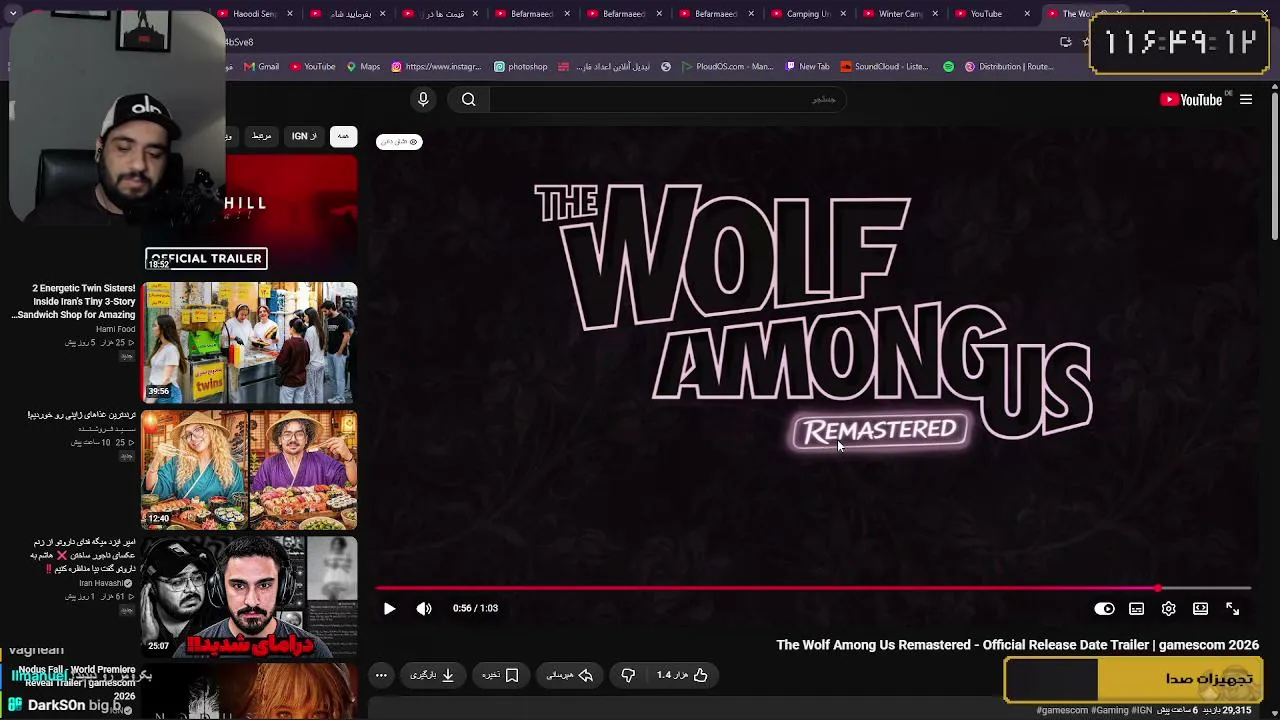Open the tab search dropdown arrow

[13, 14]
